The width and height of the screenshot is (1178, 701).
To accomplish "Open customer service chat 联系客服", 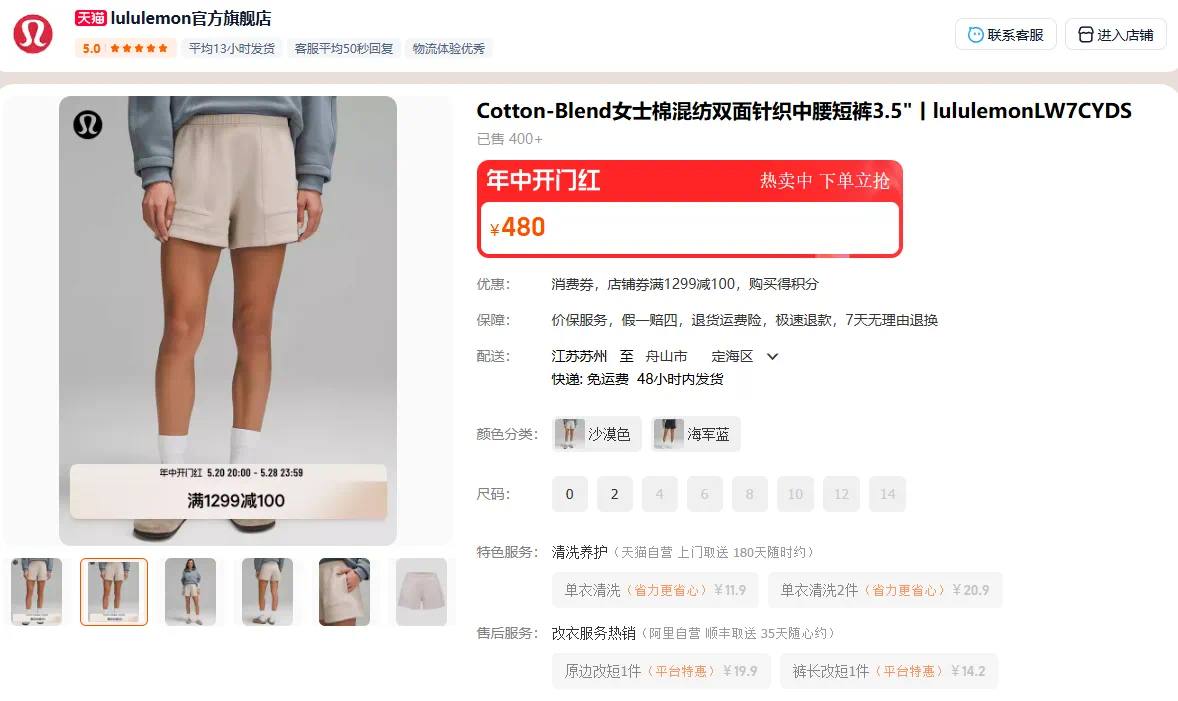I will click(x=1005, y=35).
